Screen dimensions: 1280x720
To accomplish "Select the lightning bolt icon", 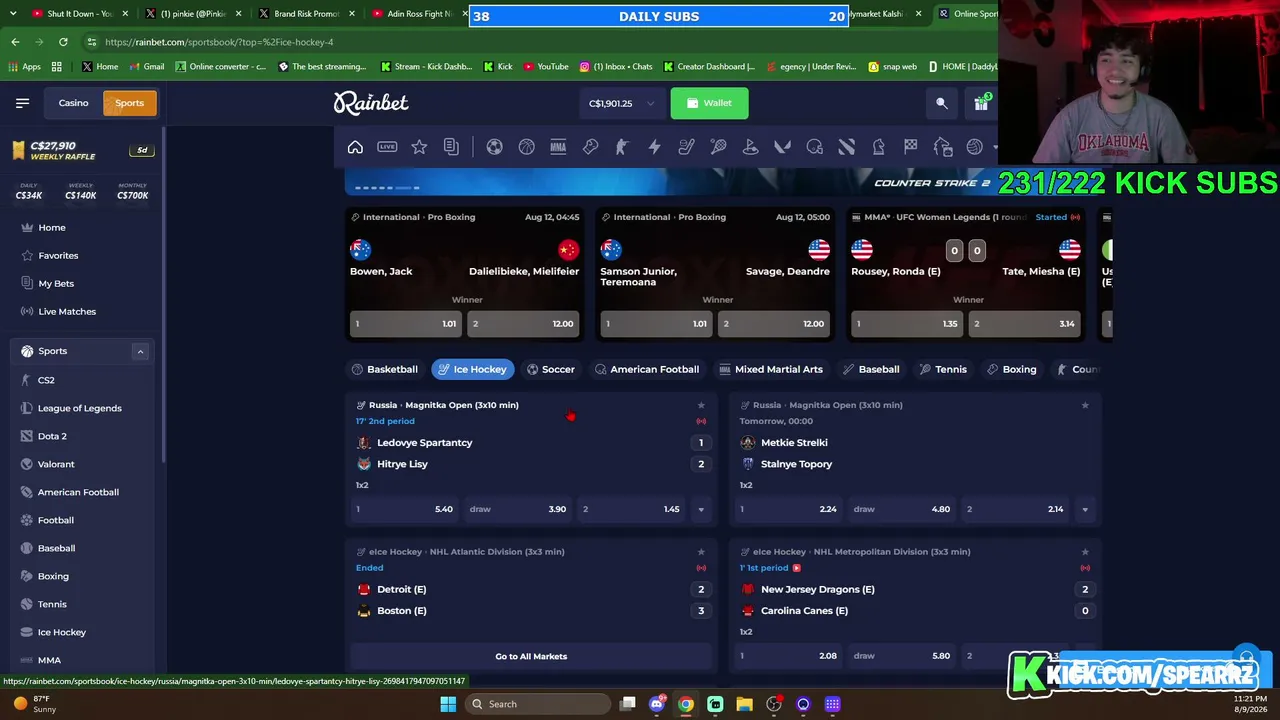I will (x=654, y=147).
